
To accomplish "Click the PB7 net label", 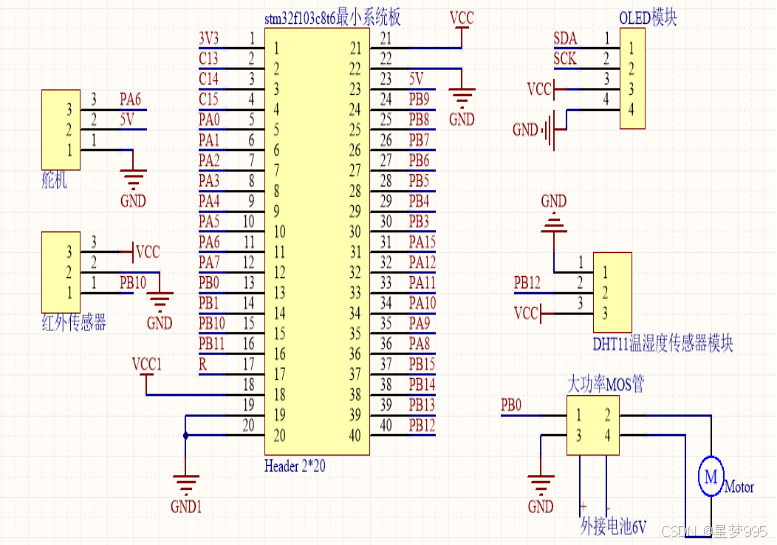I will (x=419, y=140).
